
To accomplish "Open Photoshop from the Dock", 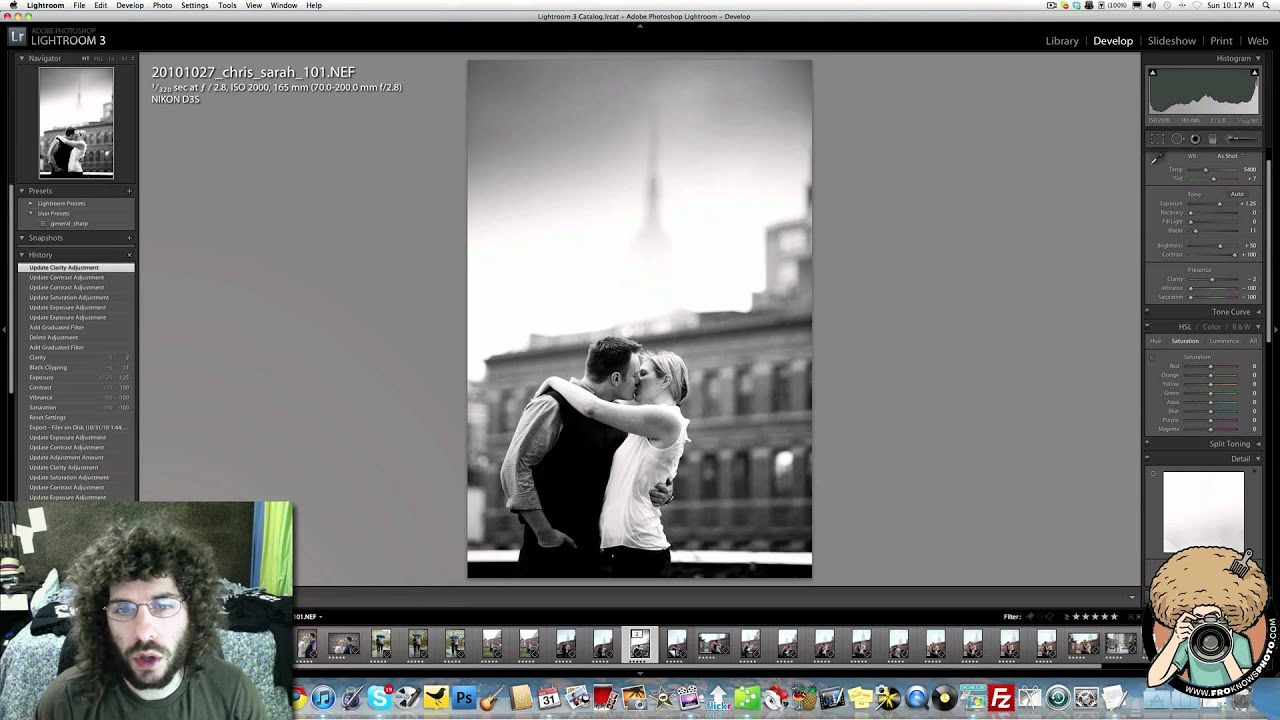I will pyautogui.click(x=463, y=697).
